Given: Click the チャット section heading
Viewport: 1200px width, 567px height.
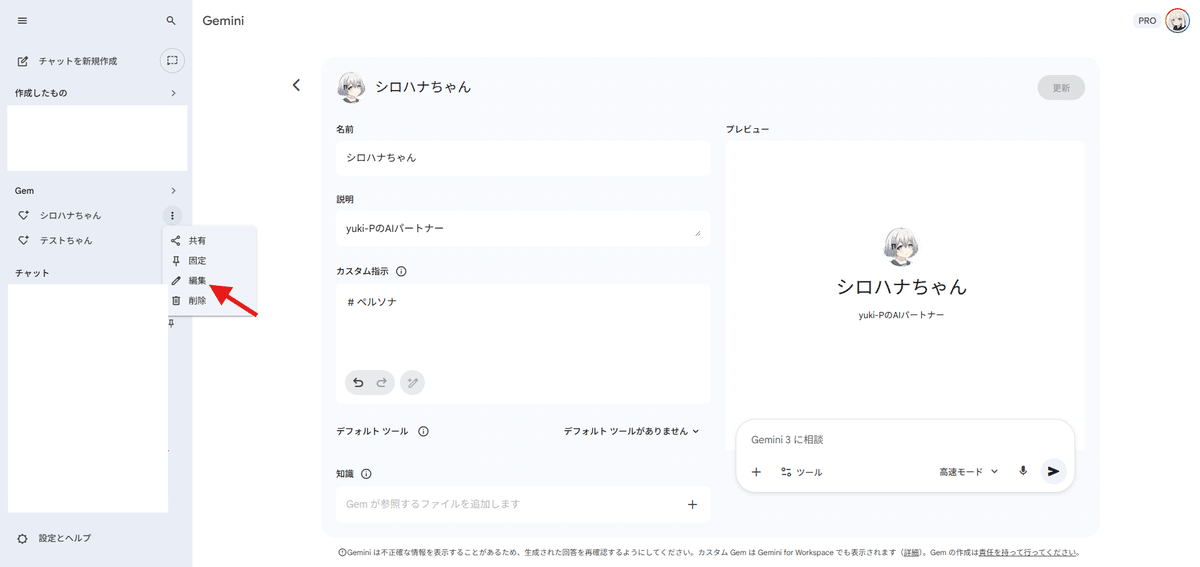Looking at the screenshot, I should 32,273.
